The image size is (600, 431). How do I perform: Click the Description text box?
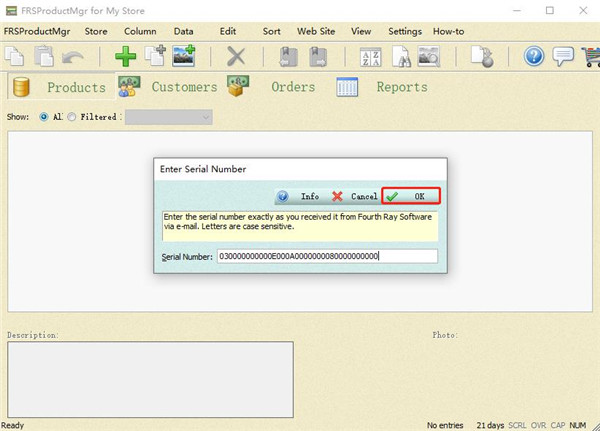pos(150,379)
